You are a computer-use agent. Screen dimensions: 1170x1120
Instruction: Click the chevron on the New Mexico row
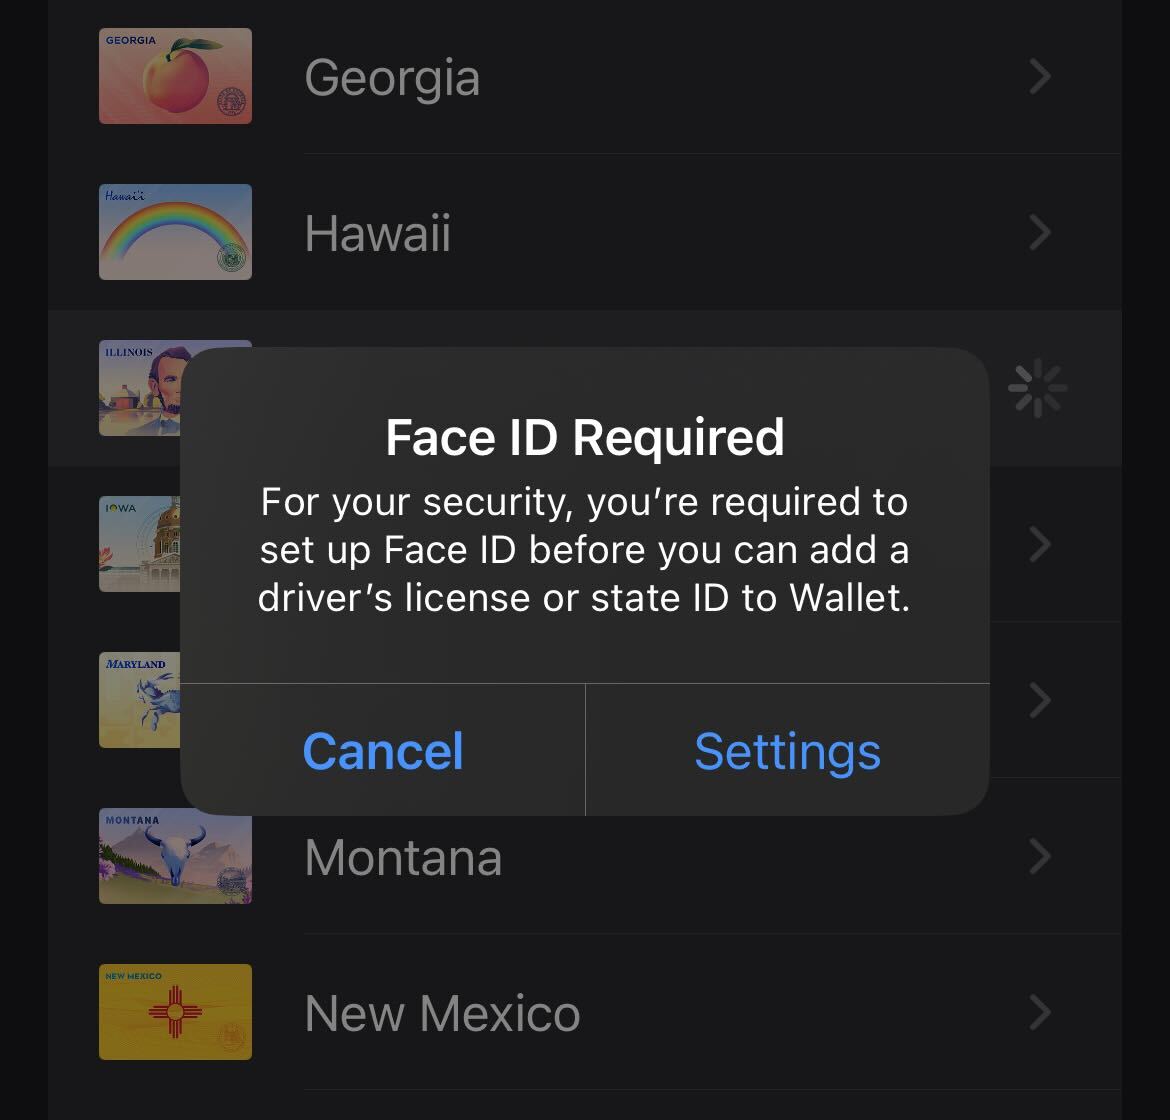pyautogui.click(x=1040, y=1012)
